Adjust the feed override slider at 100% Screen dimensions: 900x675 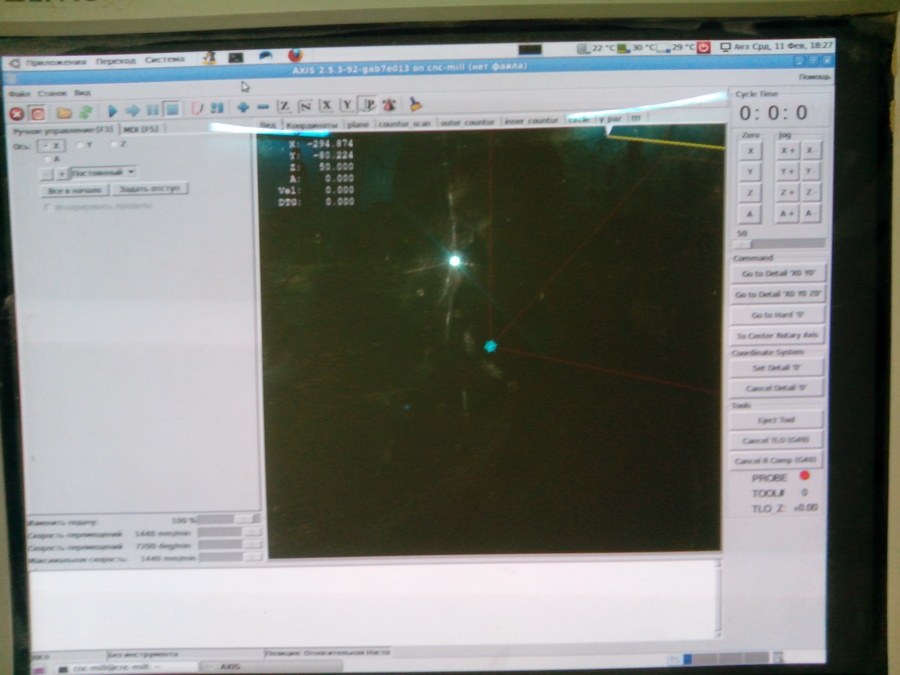(x=230, y=519)
